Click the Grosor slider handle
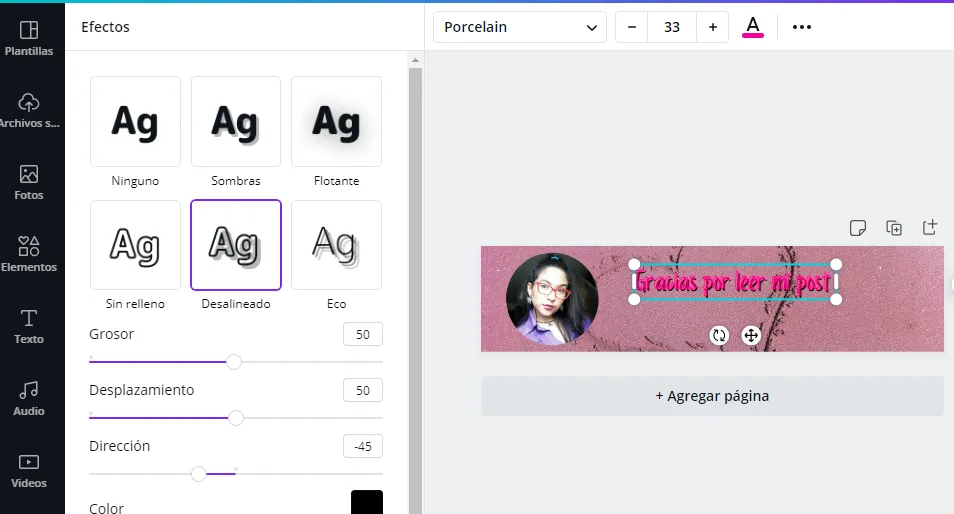 [234, 362]
